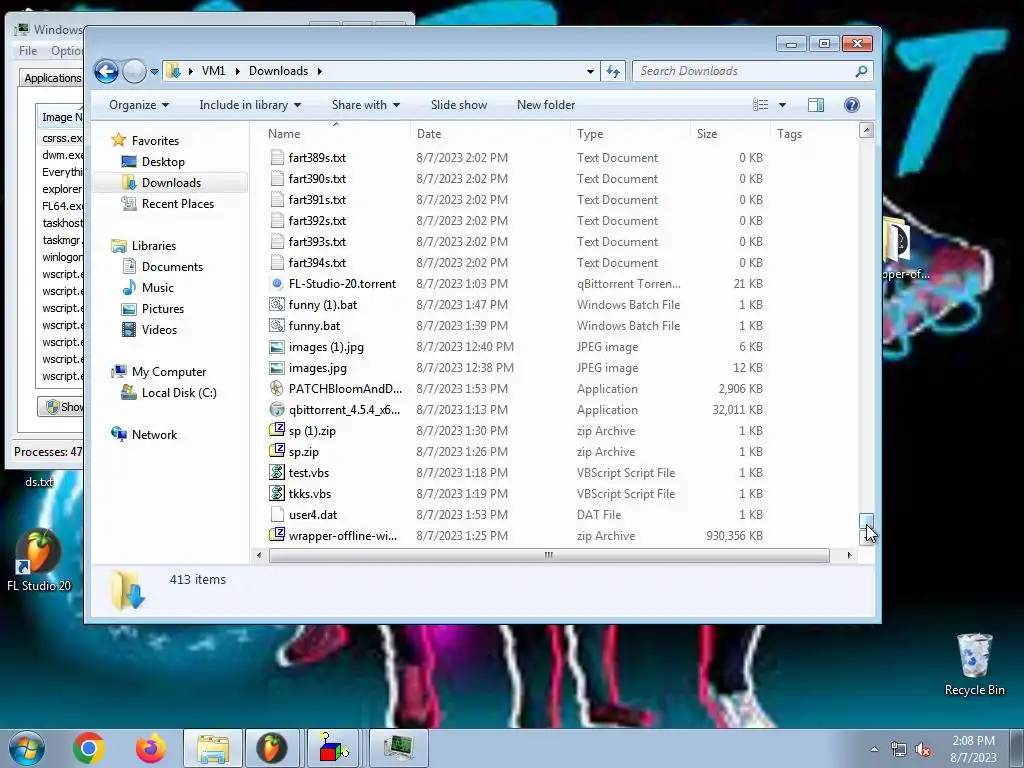This screenshot has height=768, width=1024.
Task: Sort by the Name column header
Action: coord(284,134)
